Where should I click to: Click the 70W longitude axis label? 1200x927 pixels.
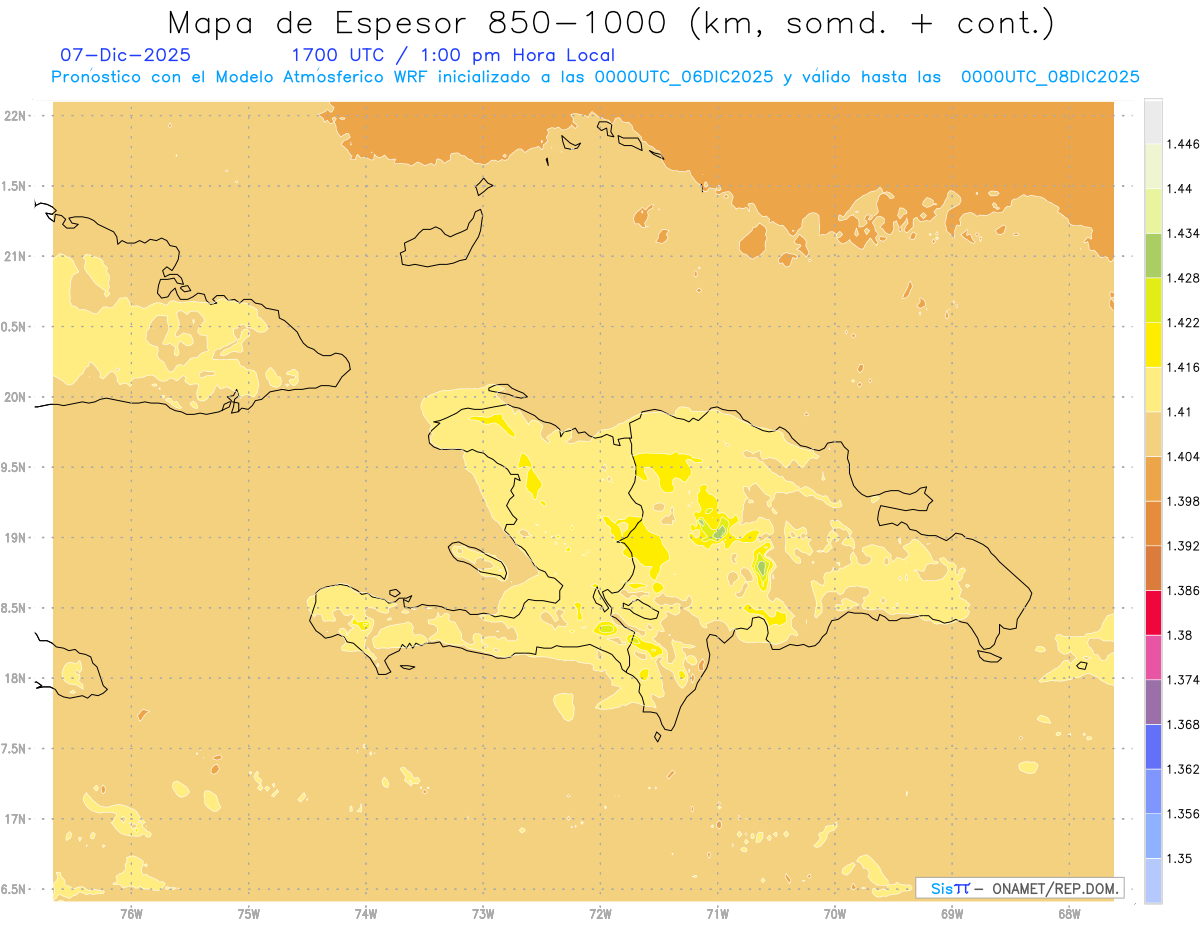(x=835, y=914)
